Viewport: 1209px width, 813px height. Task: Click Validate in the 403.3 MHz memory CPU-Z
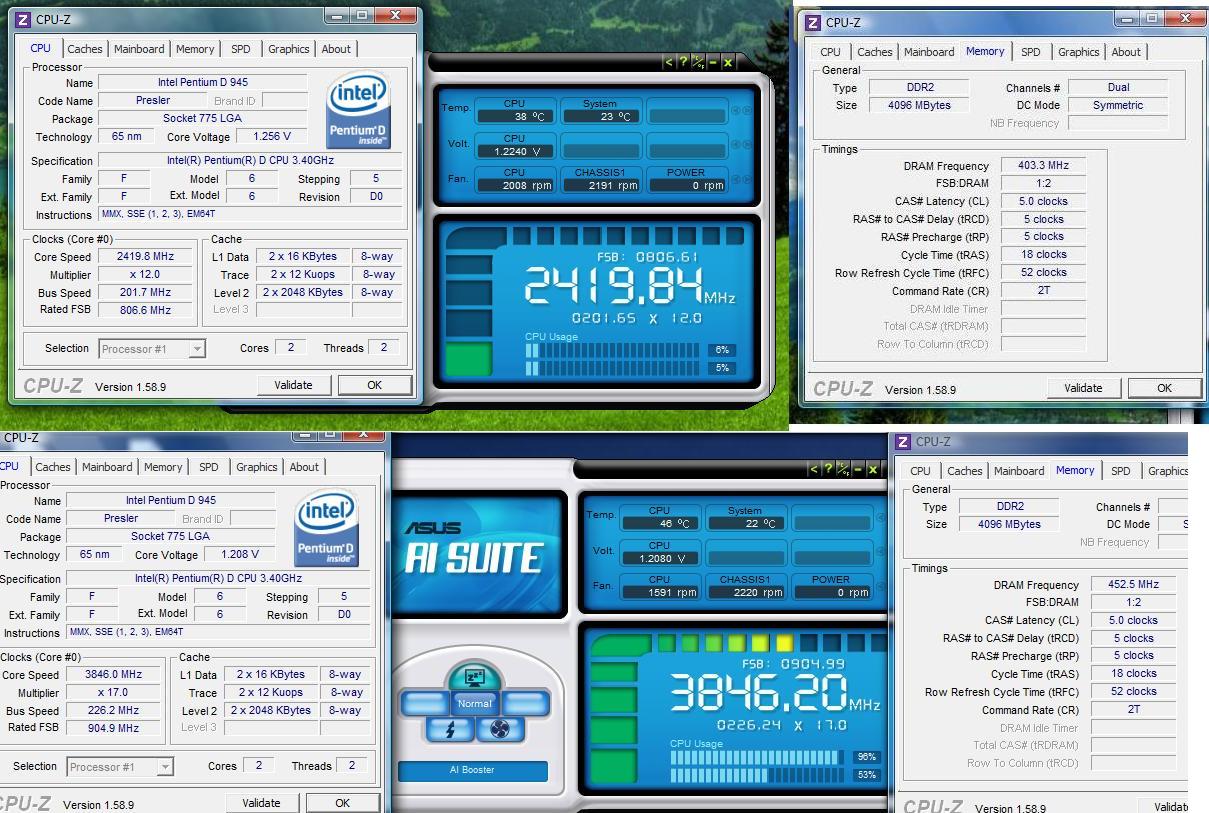(x=1083, y=388)
